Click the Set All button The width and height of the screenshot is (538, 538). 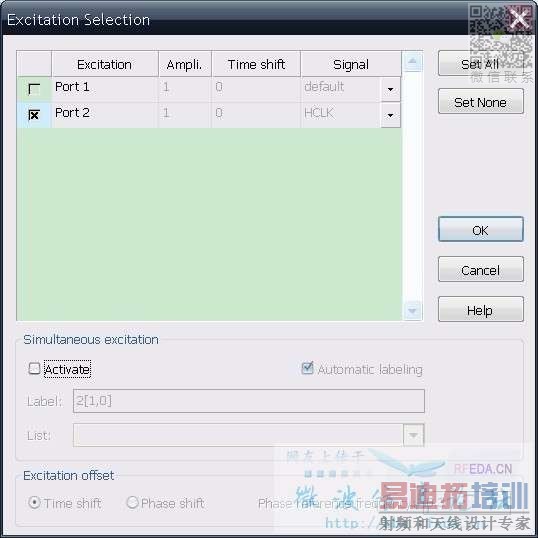[480, 64]
